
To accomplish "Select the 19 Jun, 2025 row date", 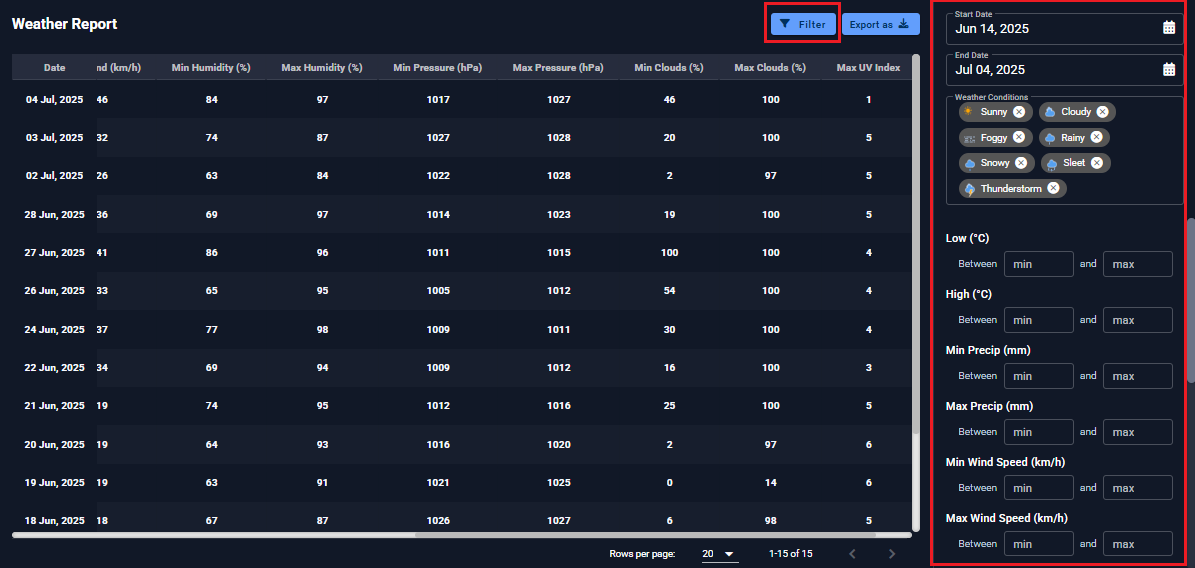I will 55,483.
